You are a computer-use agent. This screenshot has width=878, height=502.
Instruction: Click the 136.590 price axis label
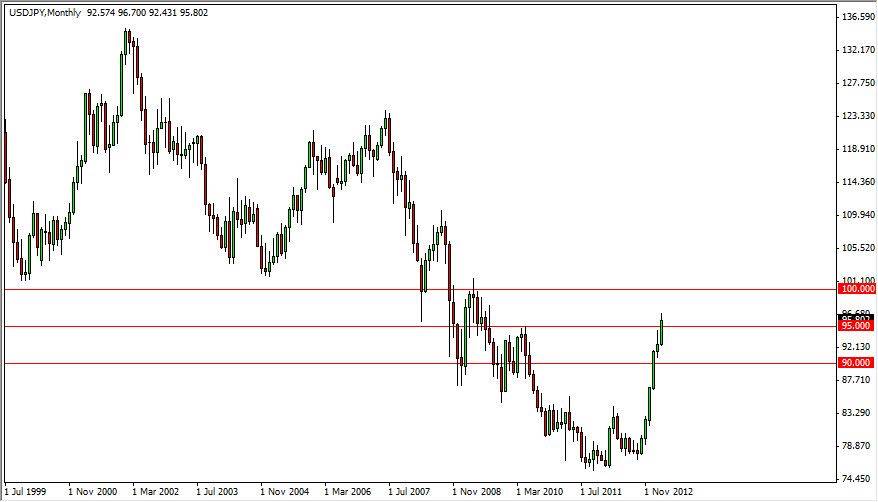tap(857, 17)
